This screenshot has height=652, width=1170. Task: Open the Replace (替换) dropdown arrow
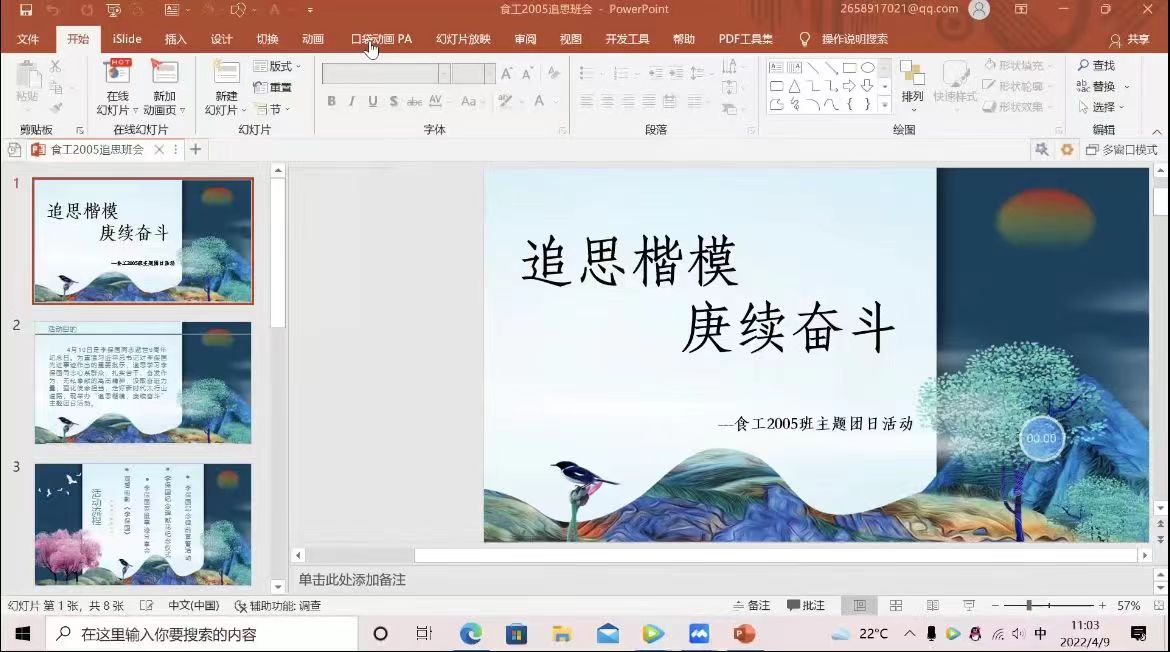pyautogui.click(x=1127, y=87)
